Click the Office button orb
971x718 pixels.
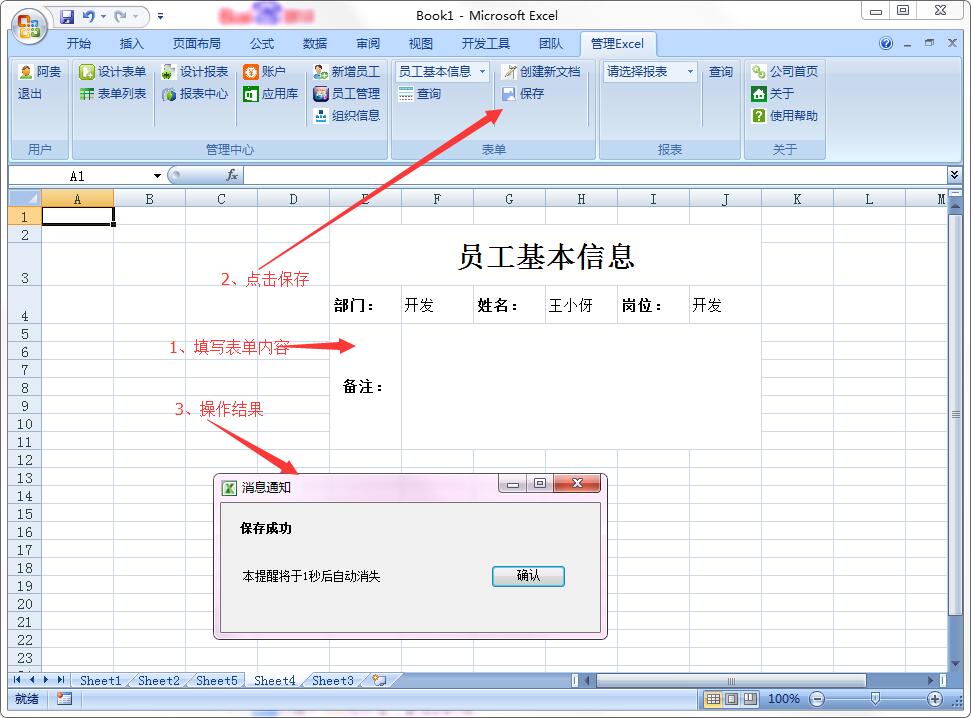[x=28, y=27]
